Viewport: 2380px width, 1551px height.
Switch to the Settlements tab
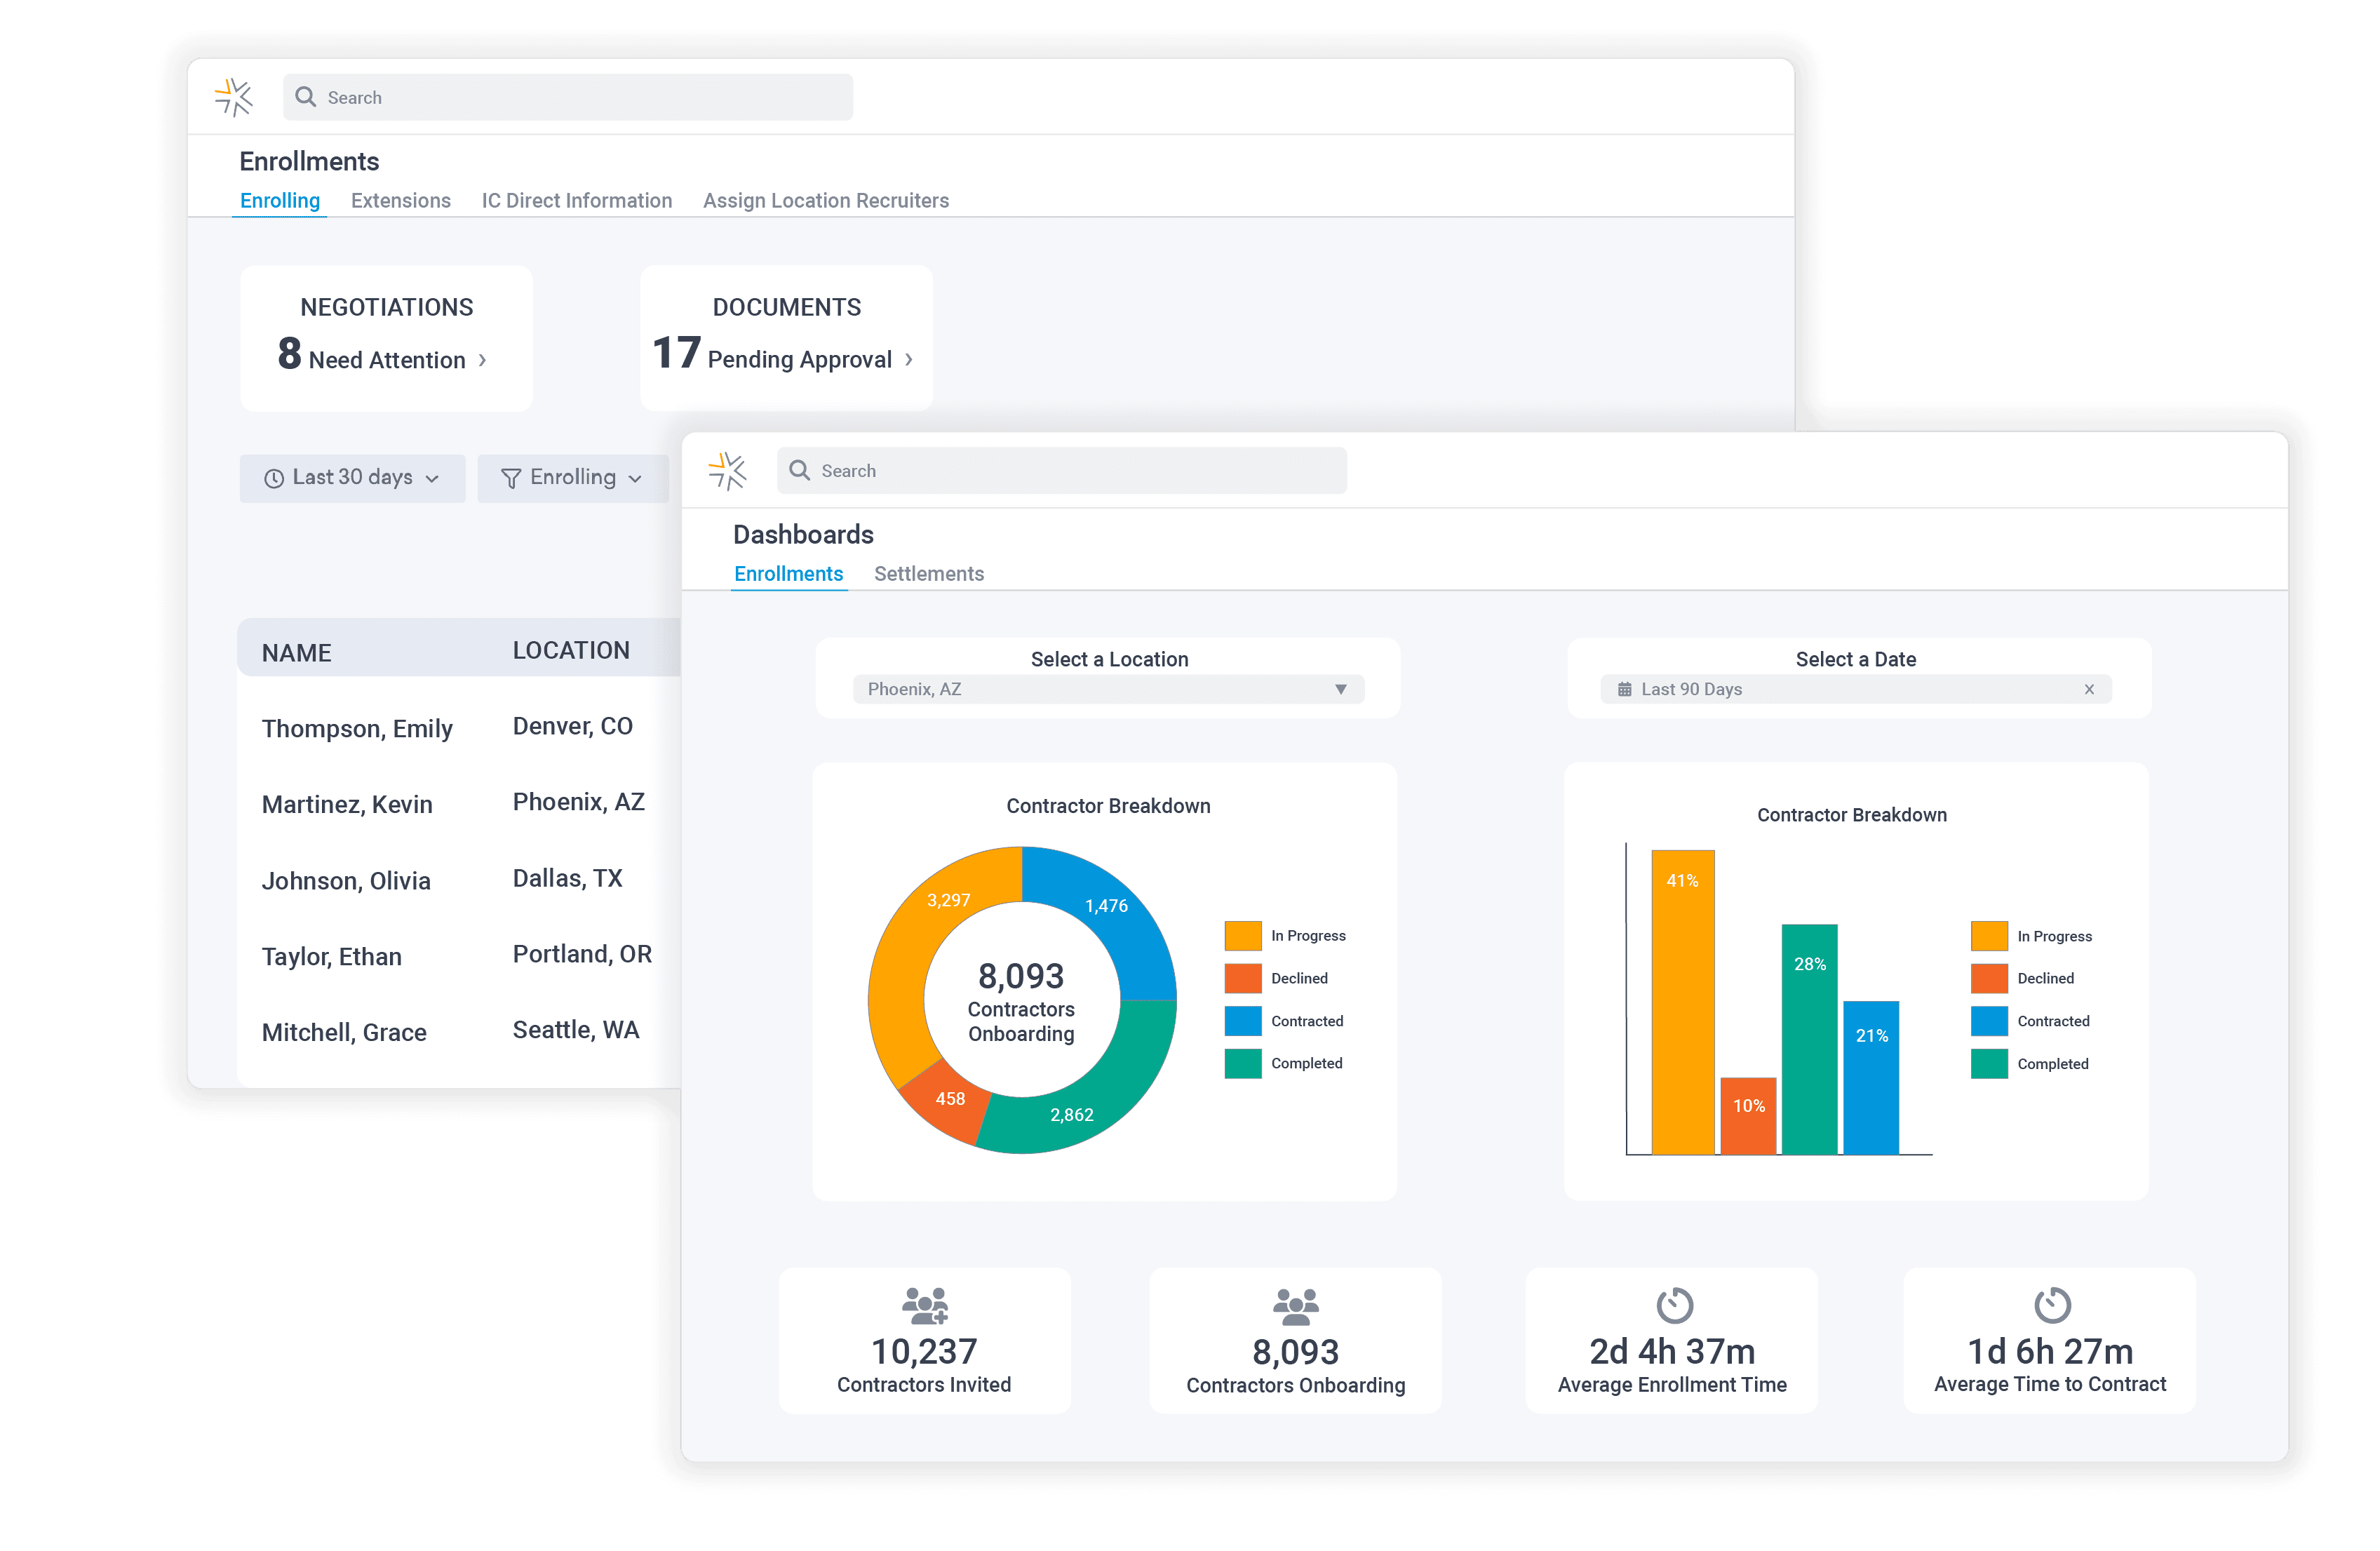click(928, 573)
